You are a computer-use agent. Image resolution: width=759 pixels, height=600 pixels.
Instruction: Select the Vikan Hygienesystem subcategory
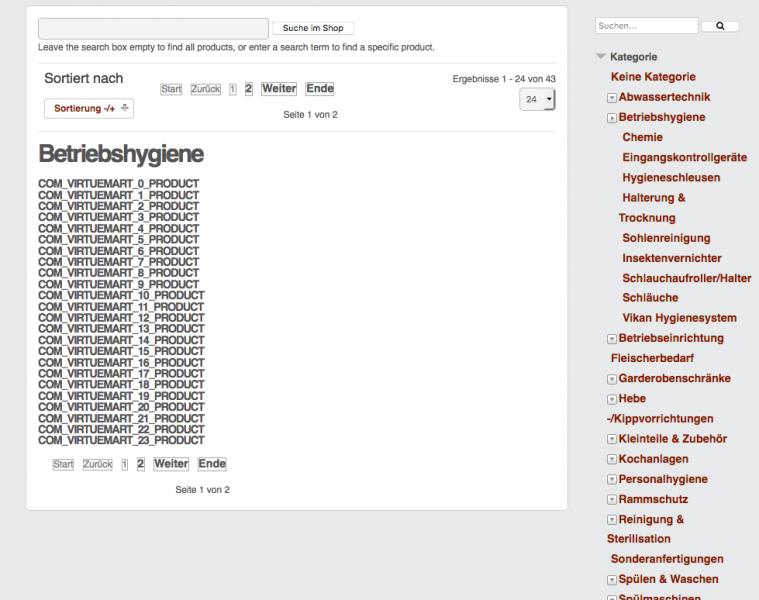pos(679,318)
